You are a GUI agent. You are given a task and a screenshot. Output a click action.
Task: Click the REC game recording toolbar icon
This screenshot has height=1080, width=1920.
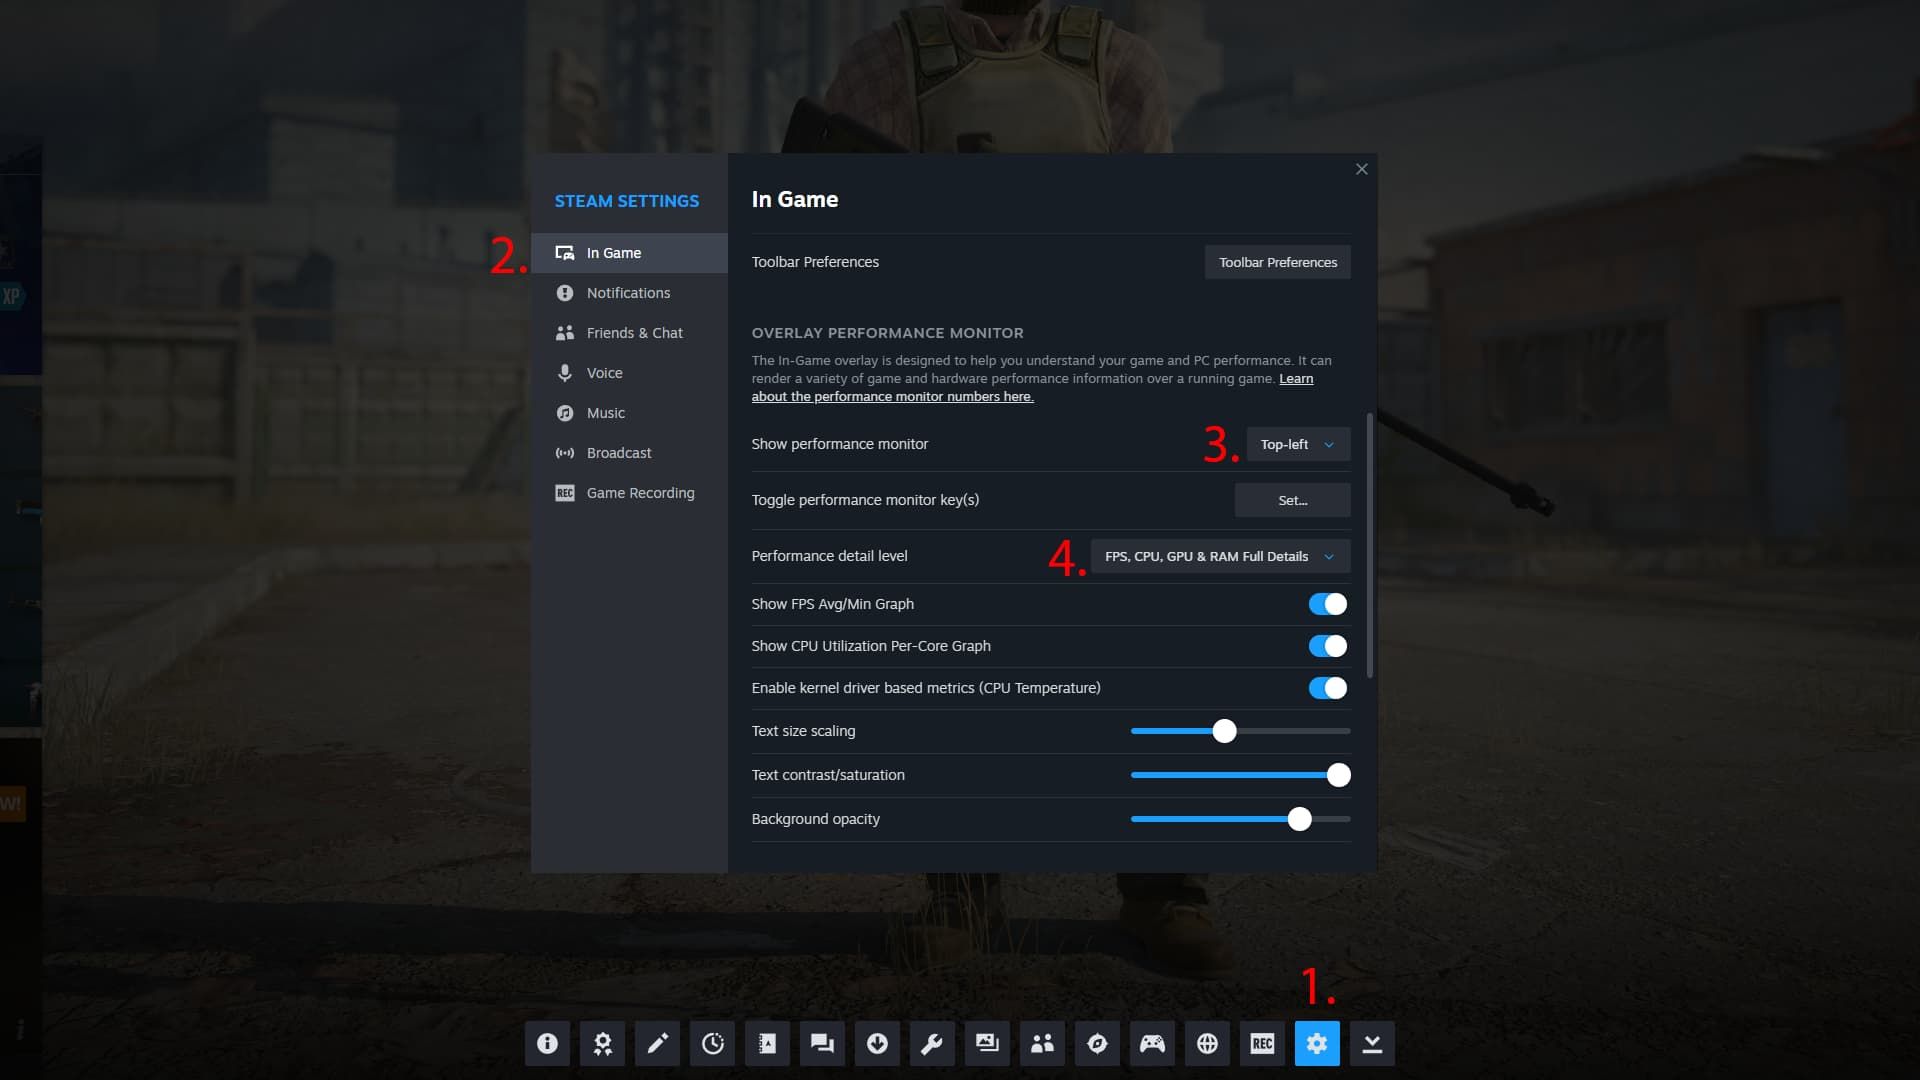coord(1262,1043)
